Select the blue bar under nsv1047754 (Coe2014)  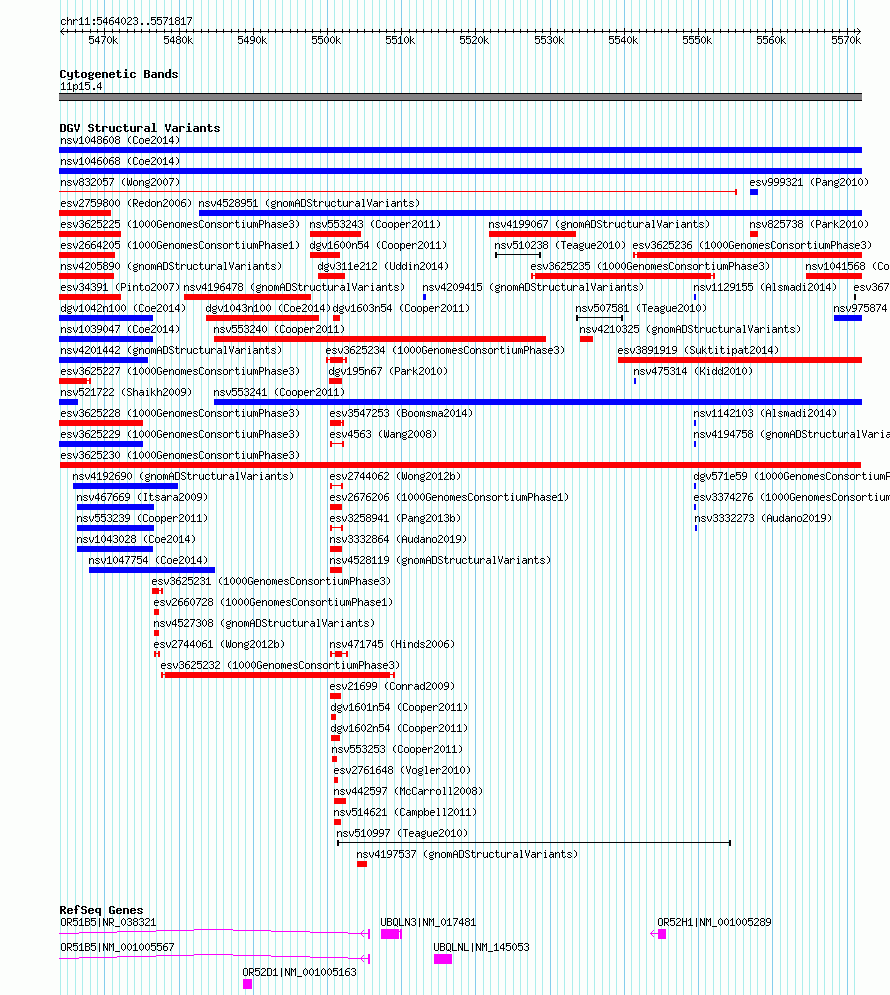pos(152,570)
